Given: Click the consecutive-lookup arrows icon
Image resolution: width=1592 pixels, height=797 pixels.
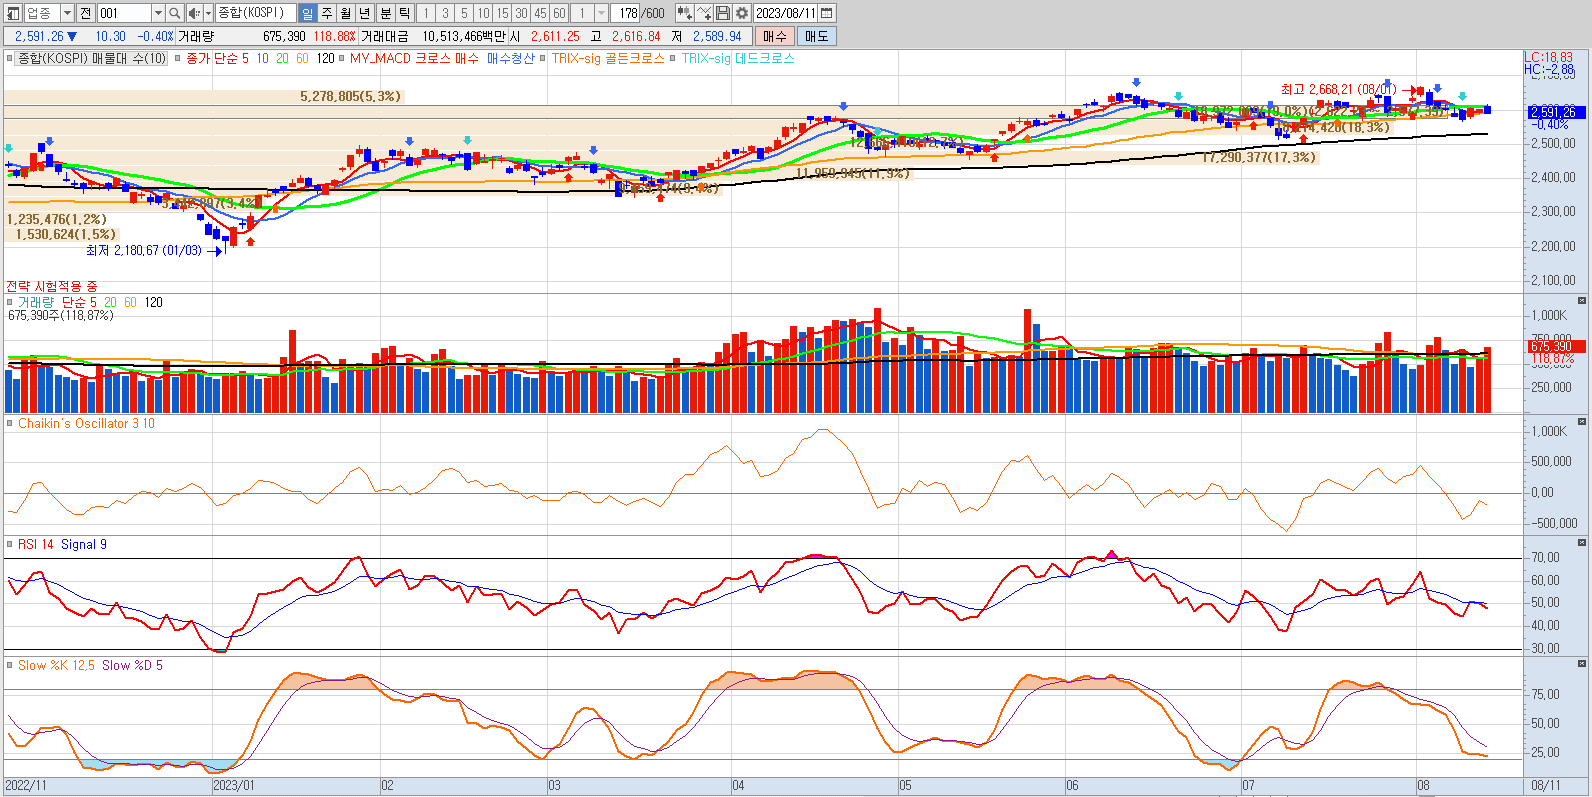Looking at the screenshot, I should (684, 13).
